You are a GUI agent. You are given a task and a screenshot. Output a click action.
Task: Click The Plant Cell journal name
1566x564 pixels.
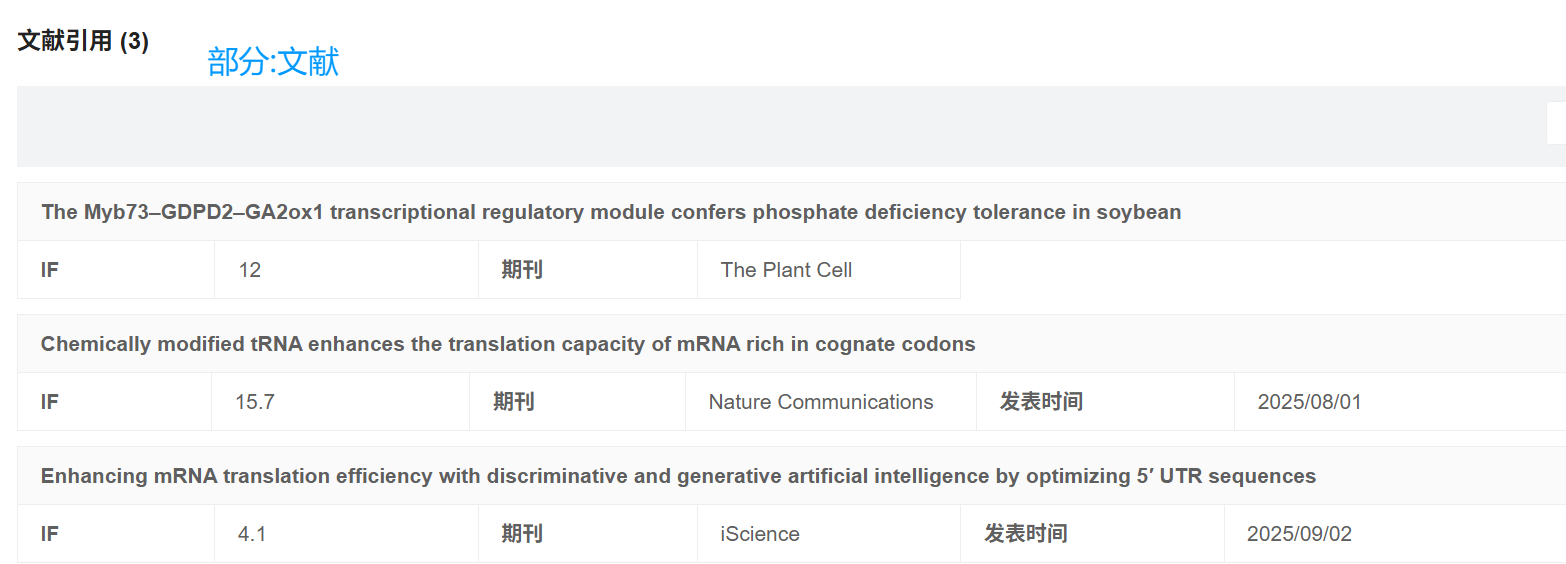[786, 270]
